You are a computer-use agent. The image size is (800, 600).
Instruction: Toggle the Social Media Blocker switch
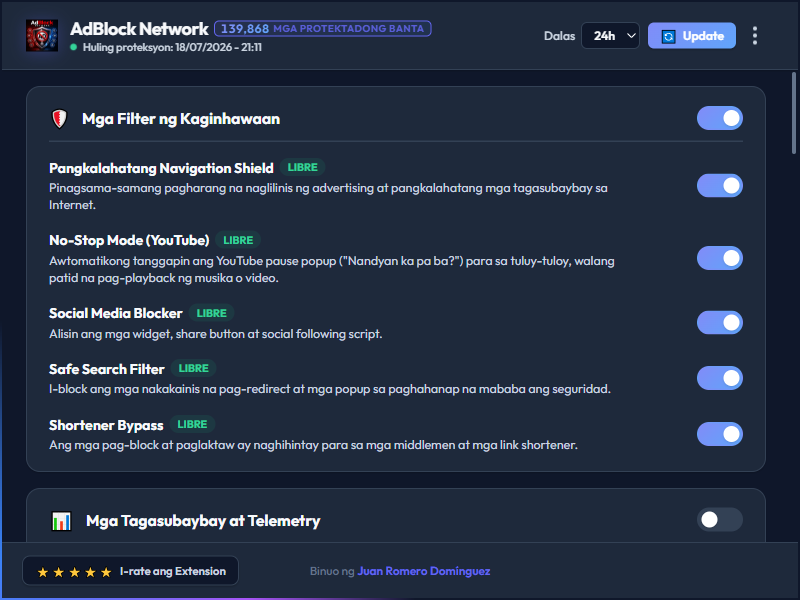(x=719, y=322)
